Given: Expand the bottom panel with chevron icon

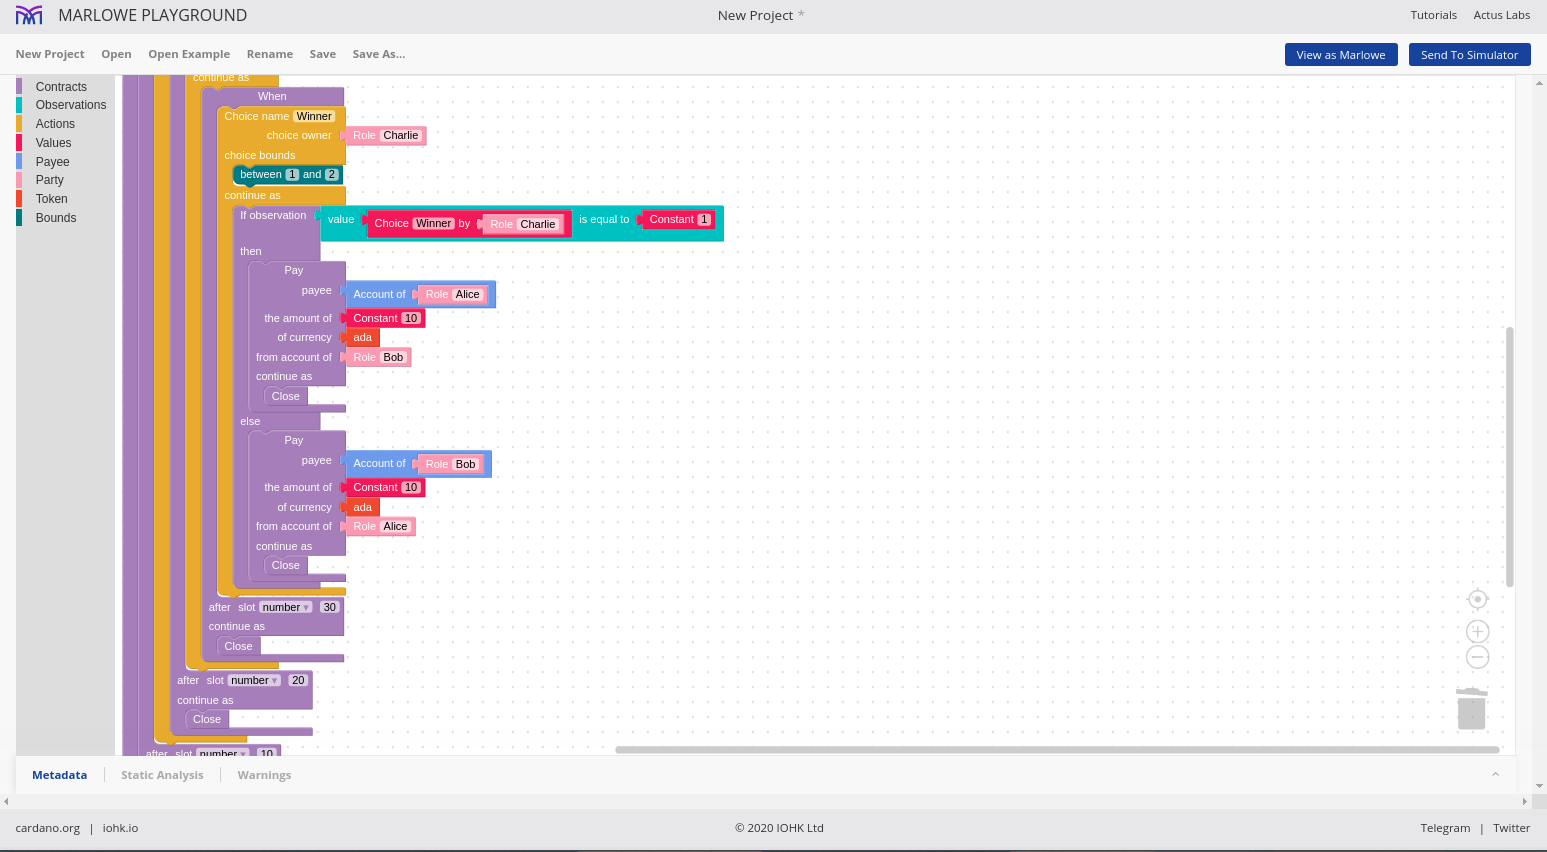Looking at the screenshot, I should [1495, 775].
